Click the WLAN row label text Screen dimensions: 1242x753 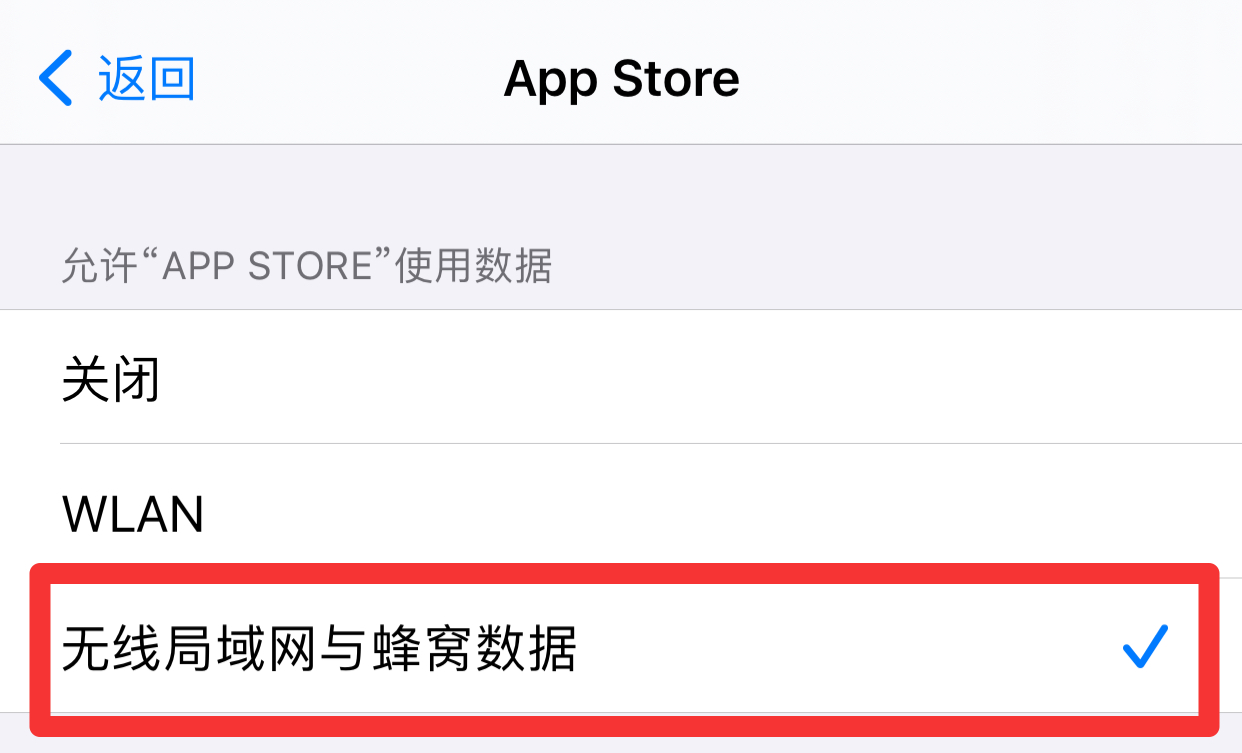[133, 515]
